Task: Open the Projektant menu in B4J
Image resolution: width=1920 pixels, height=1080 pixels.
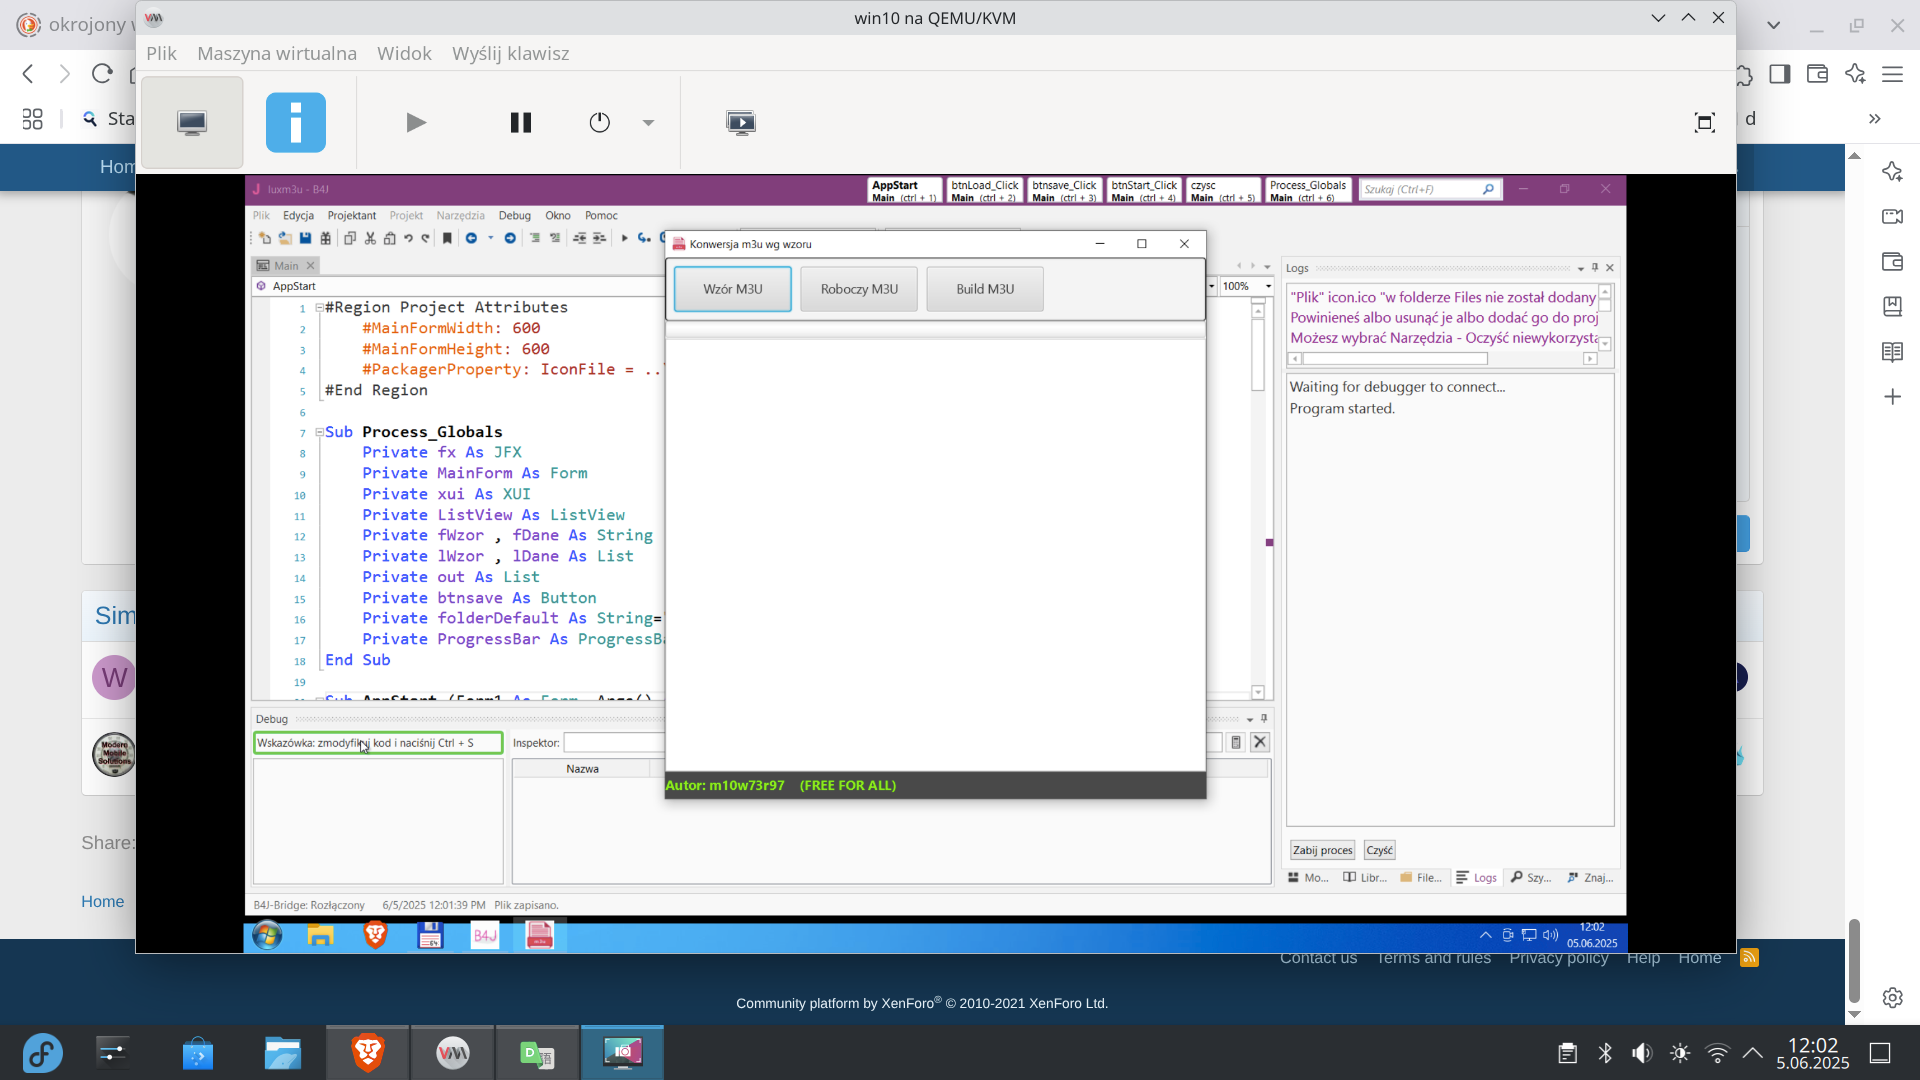Action: pyautogui.click(x=352, y=215)
